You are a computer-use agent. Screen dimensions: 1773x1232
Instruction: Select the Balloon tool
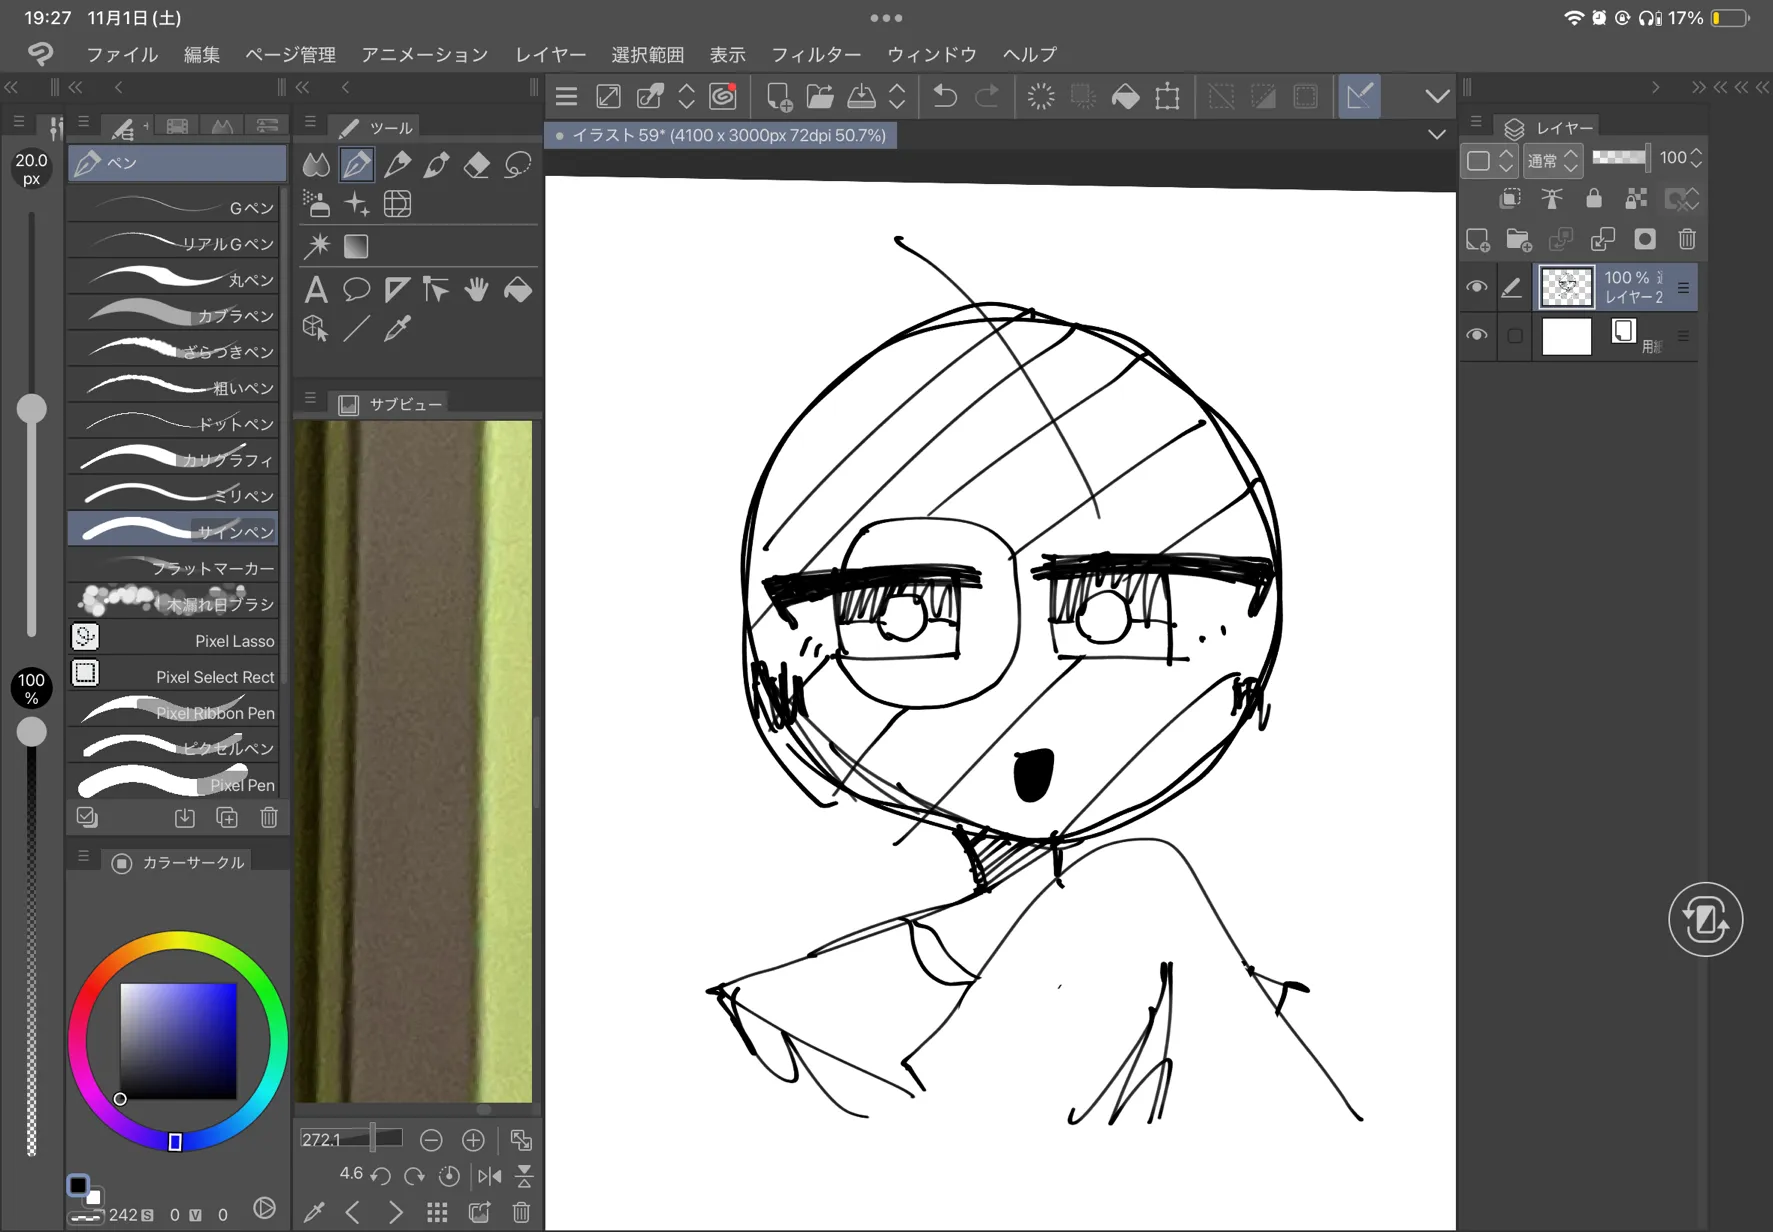point(356,290)
